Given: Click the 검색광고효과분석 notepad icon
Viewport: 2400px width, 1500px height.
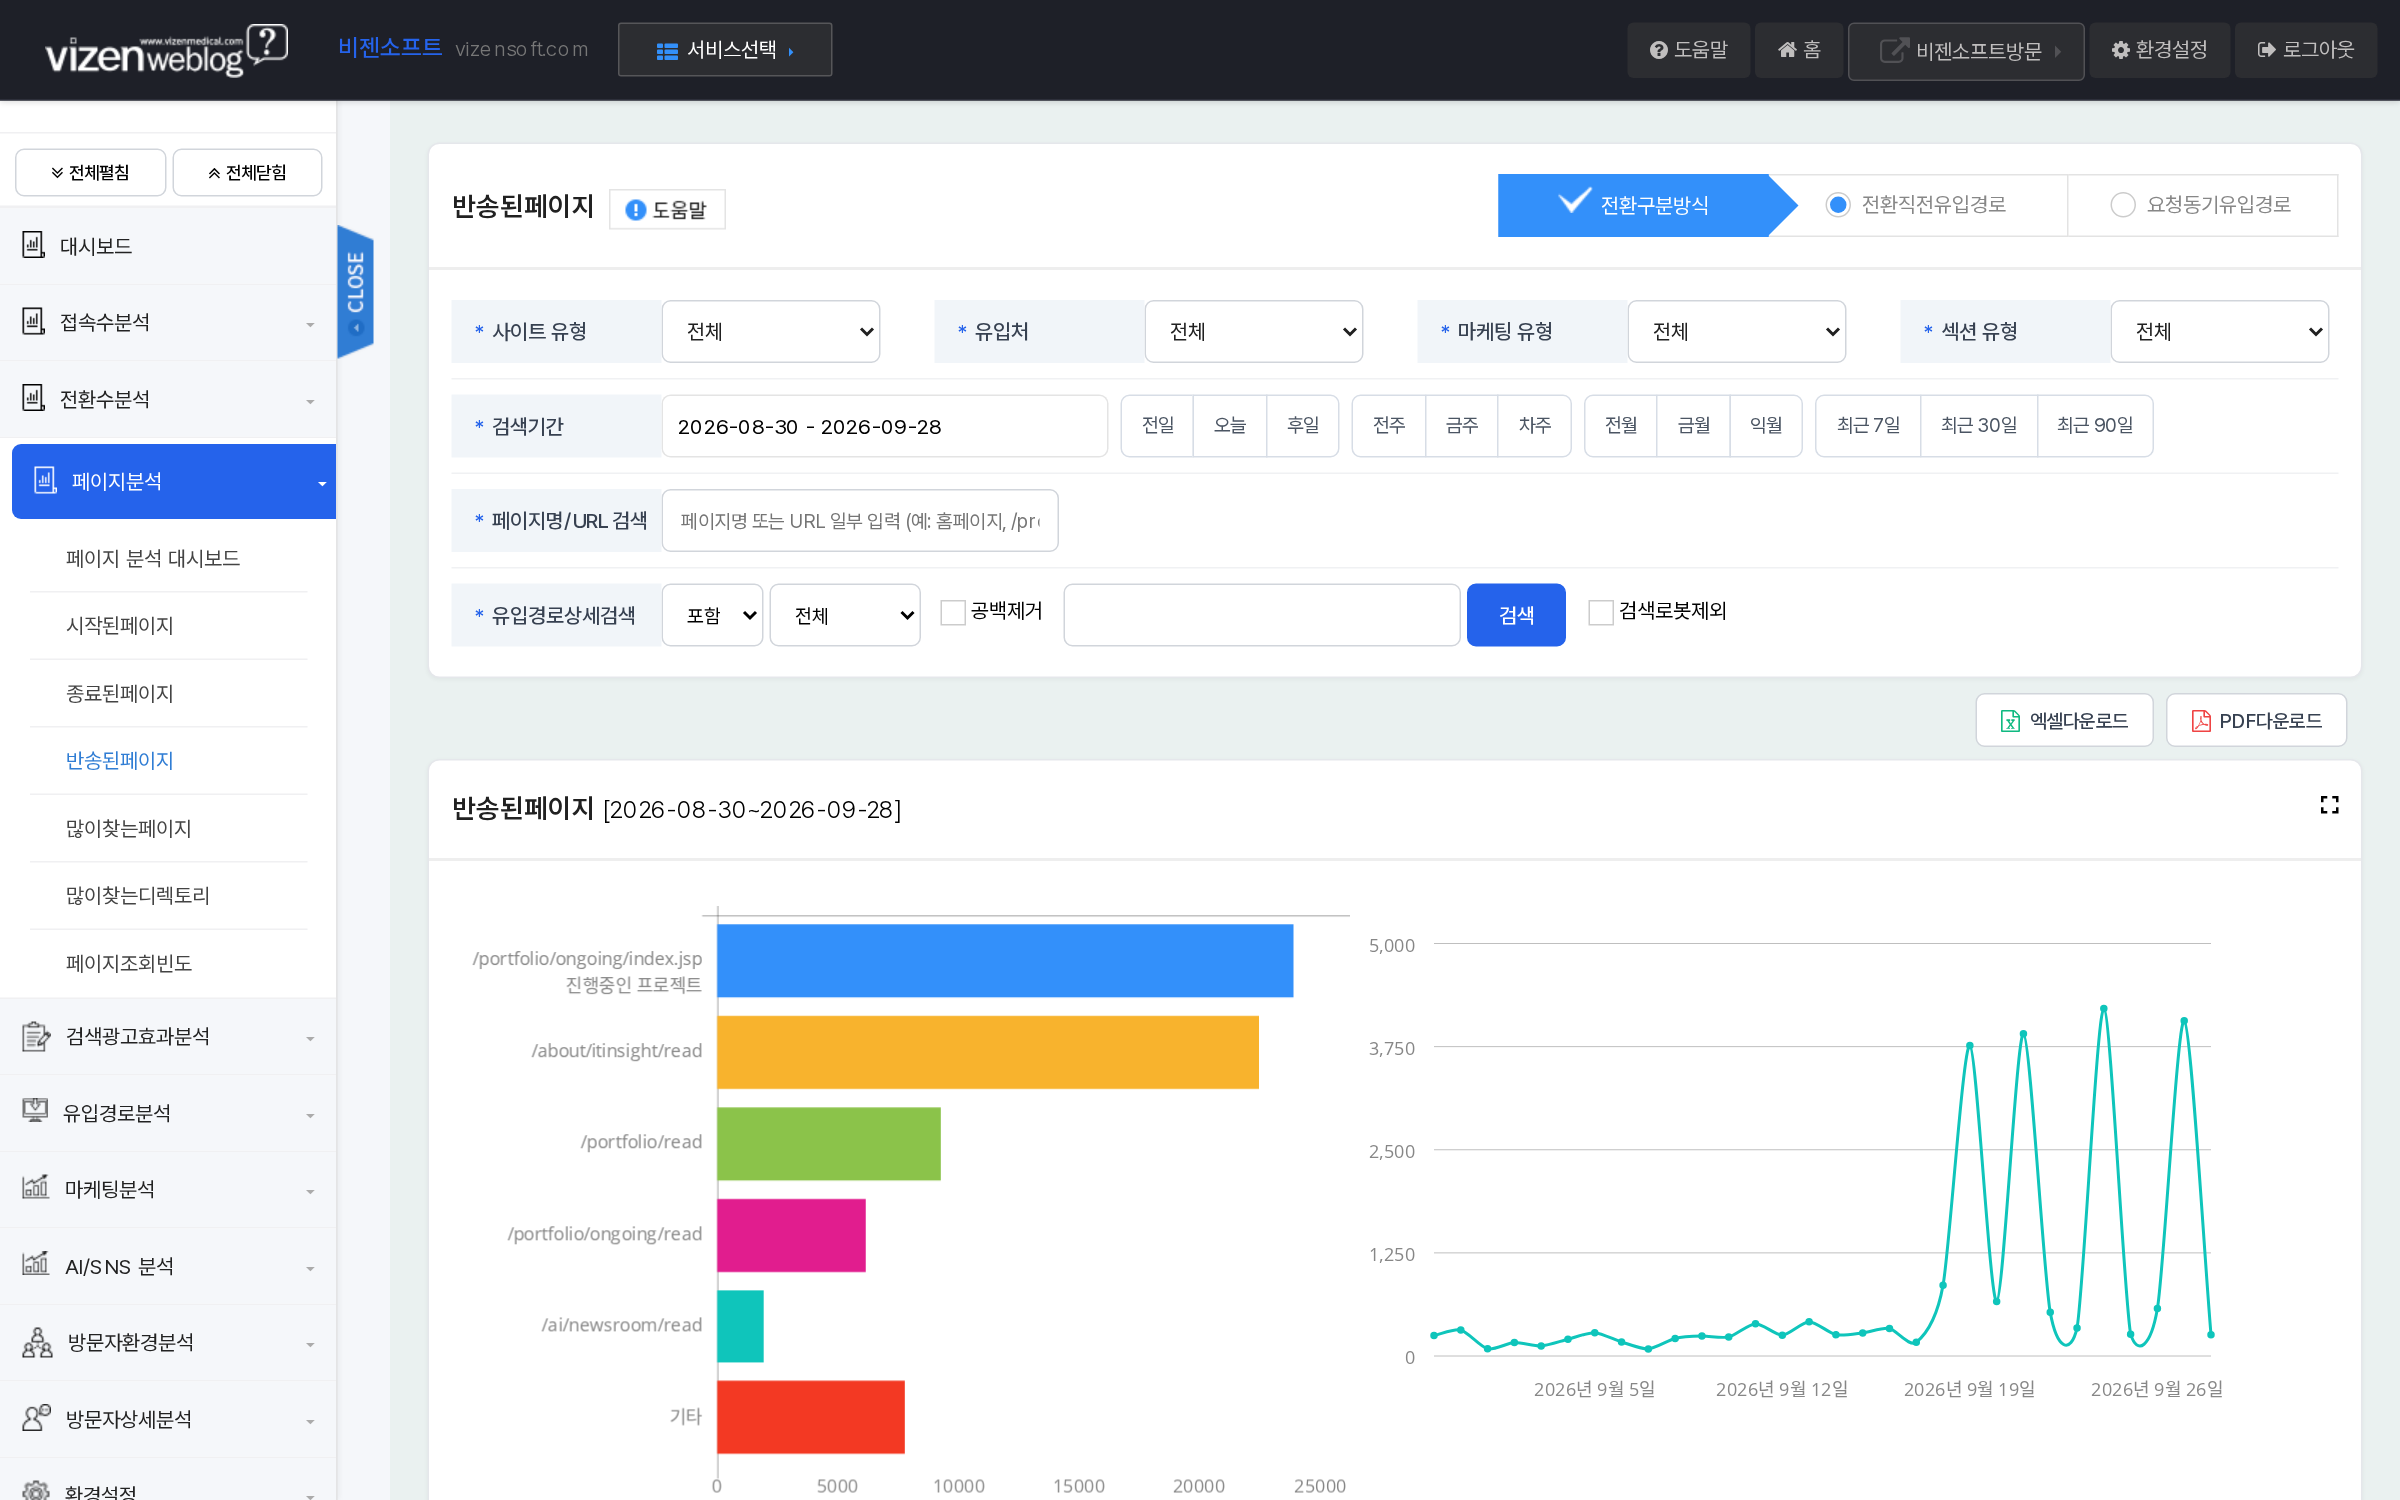Looking at the screenshot, I should click(35, 1036).
